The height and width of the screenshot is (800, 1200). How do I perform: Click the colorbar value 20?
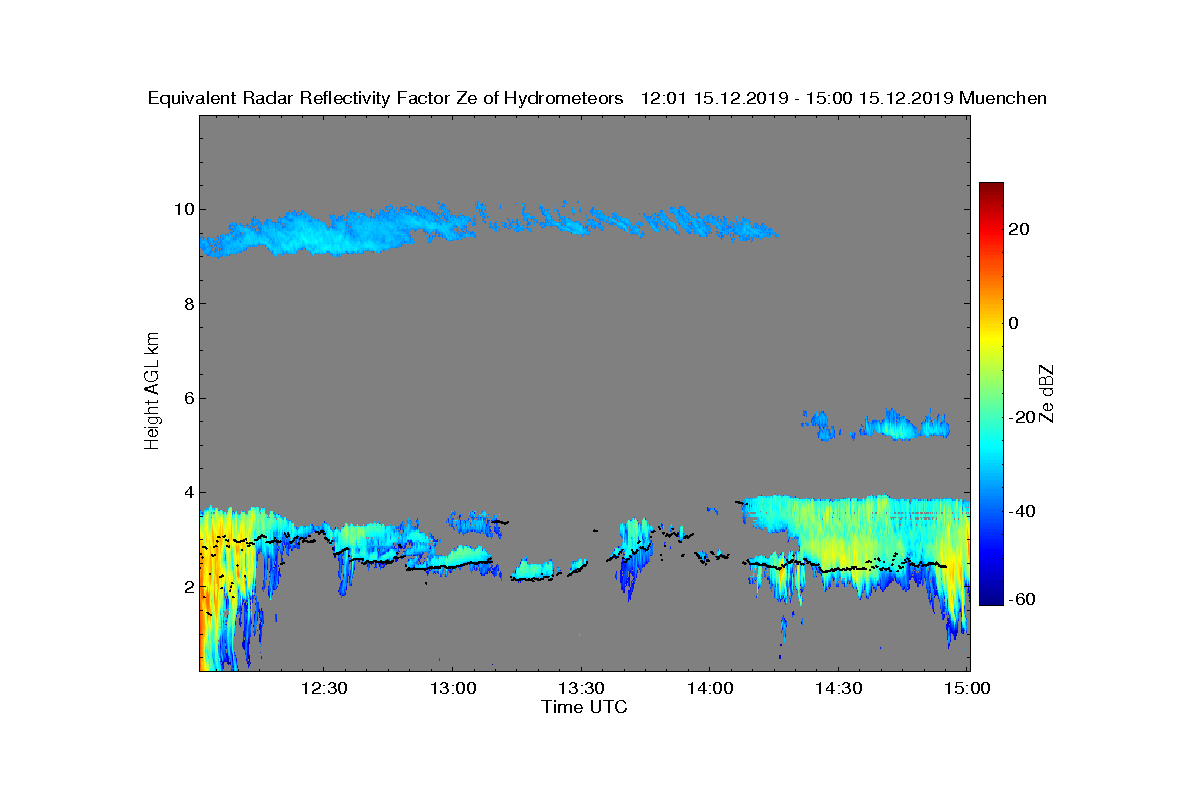click(x=1020, y=229)
